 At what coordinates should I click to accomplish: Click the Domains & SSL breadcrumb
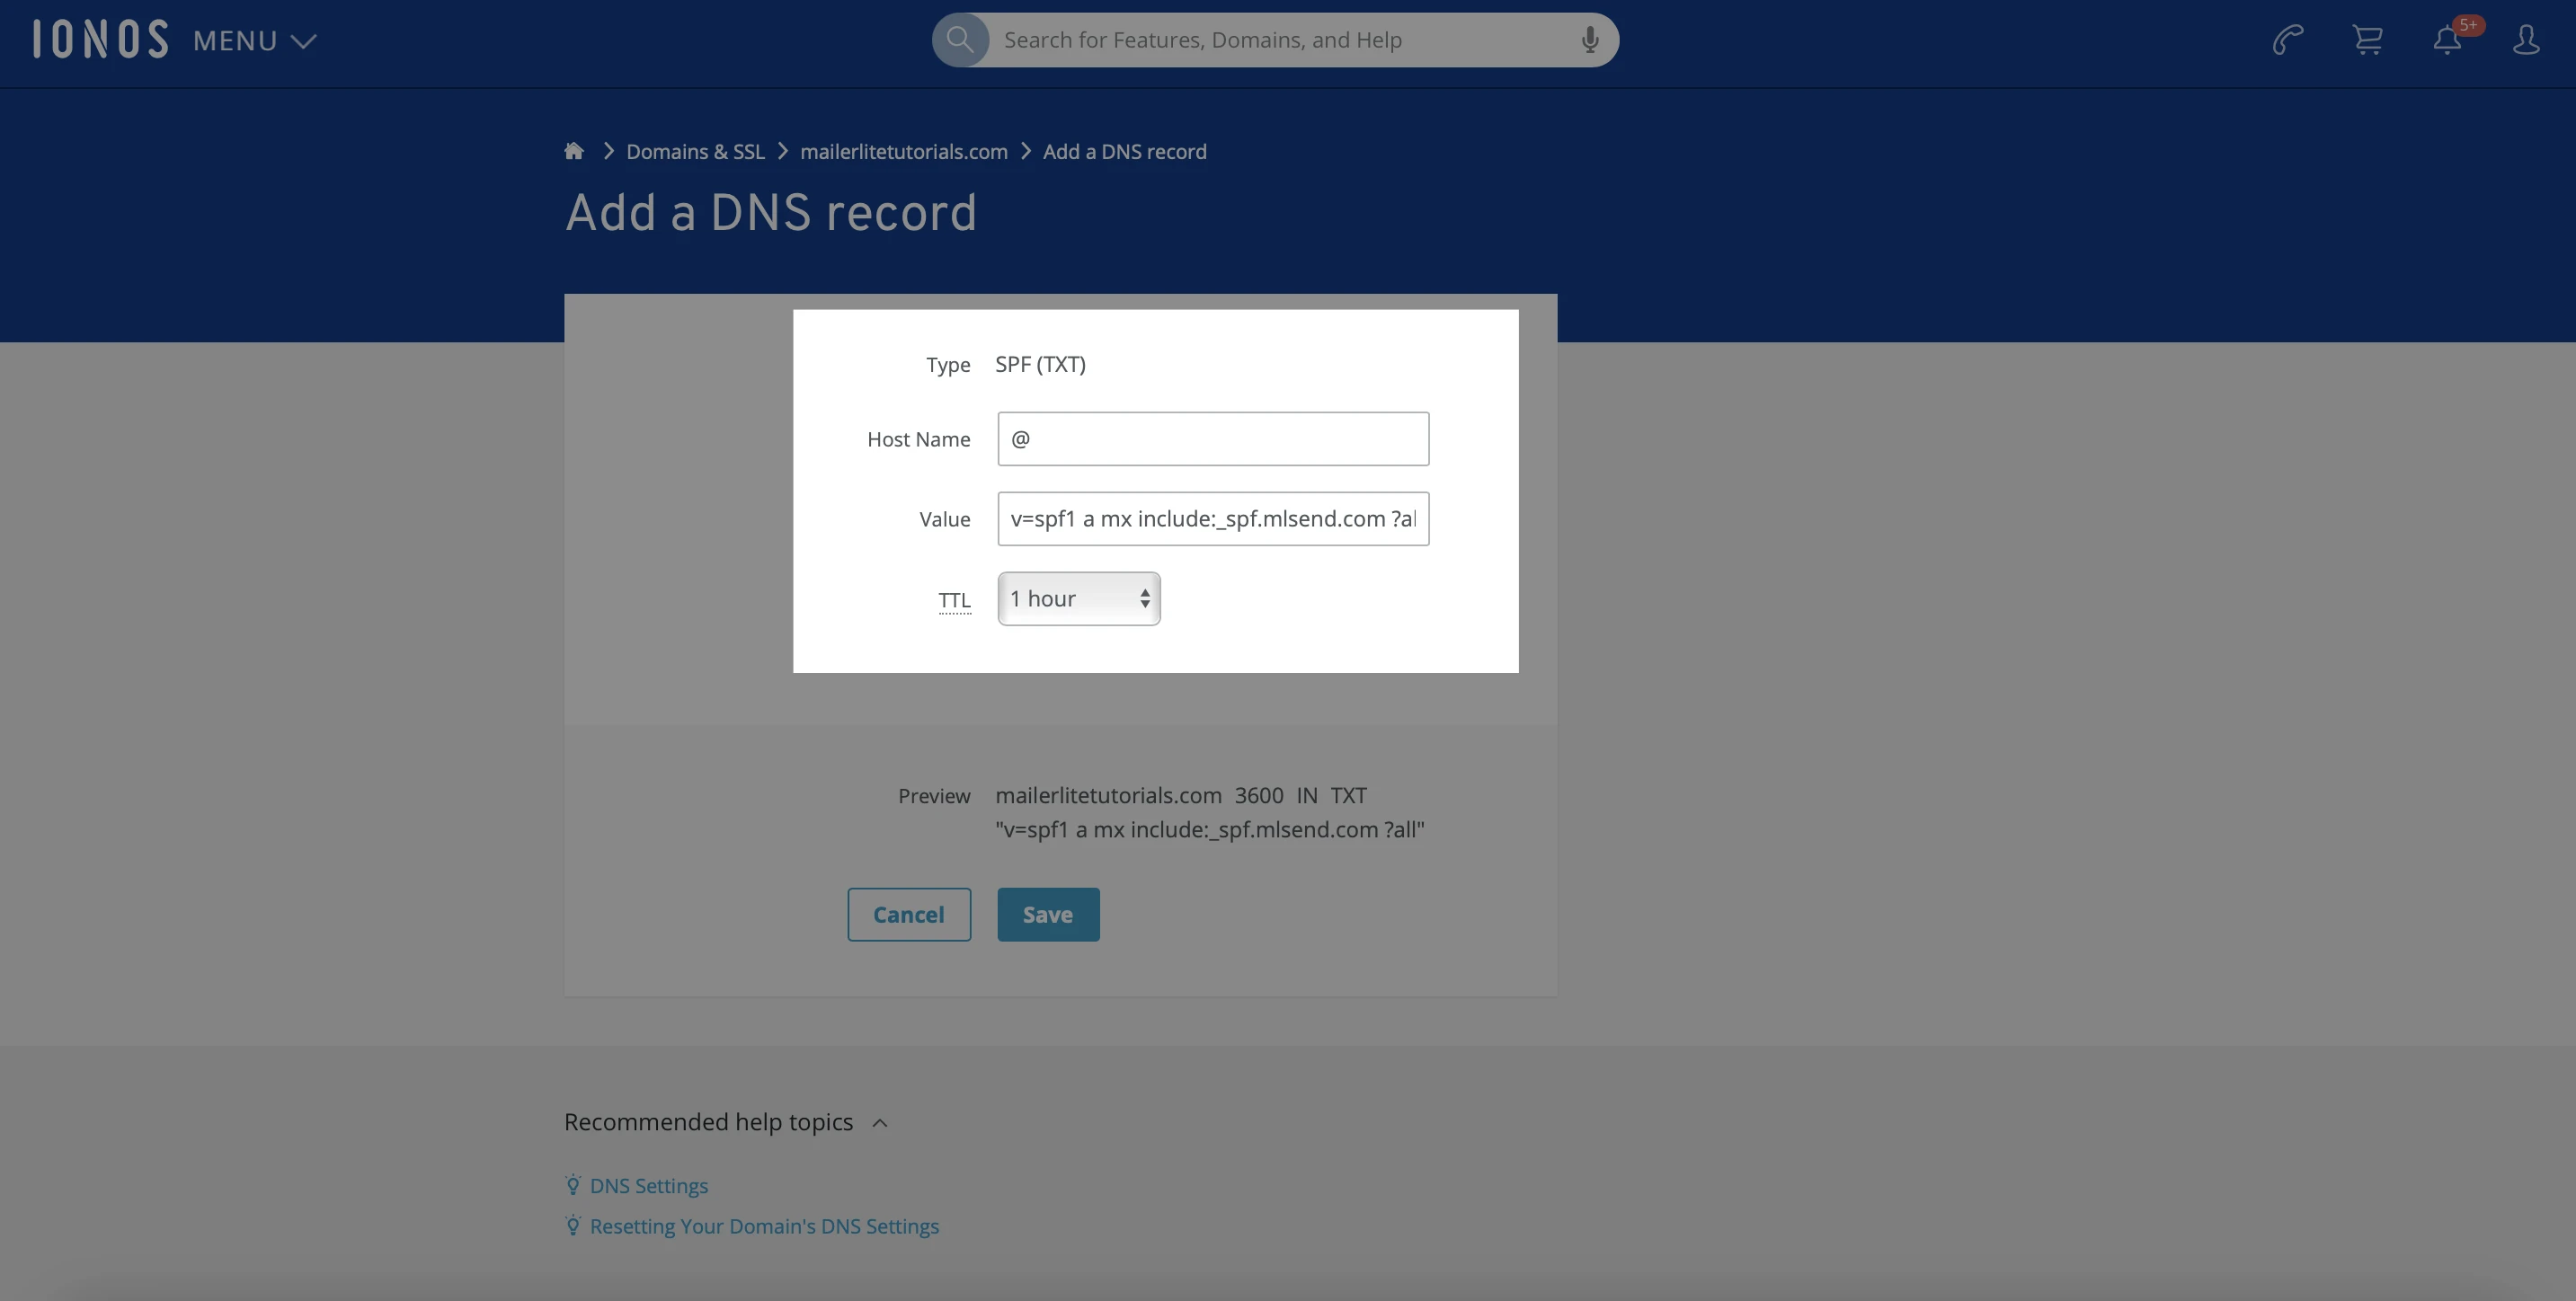click(695, 152)
